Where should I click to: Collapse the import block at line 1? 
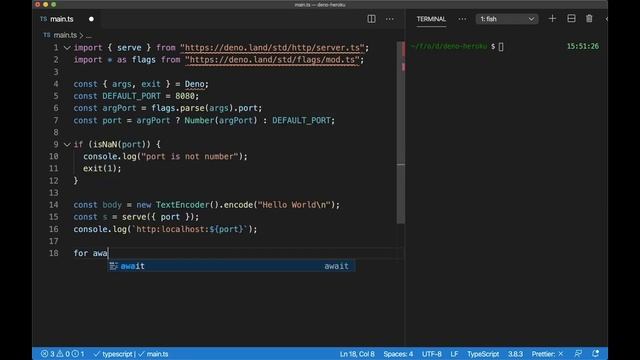pyautogui.click(x=67, y=48)
